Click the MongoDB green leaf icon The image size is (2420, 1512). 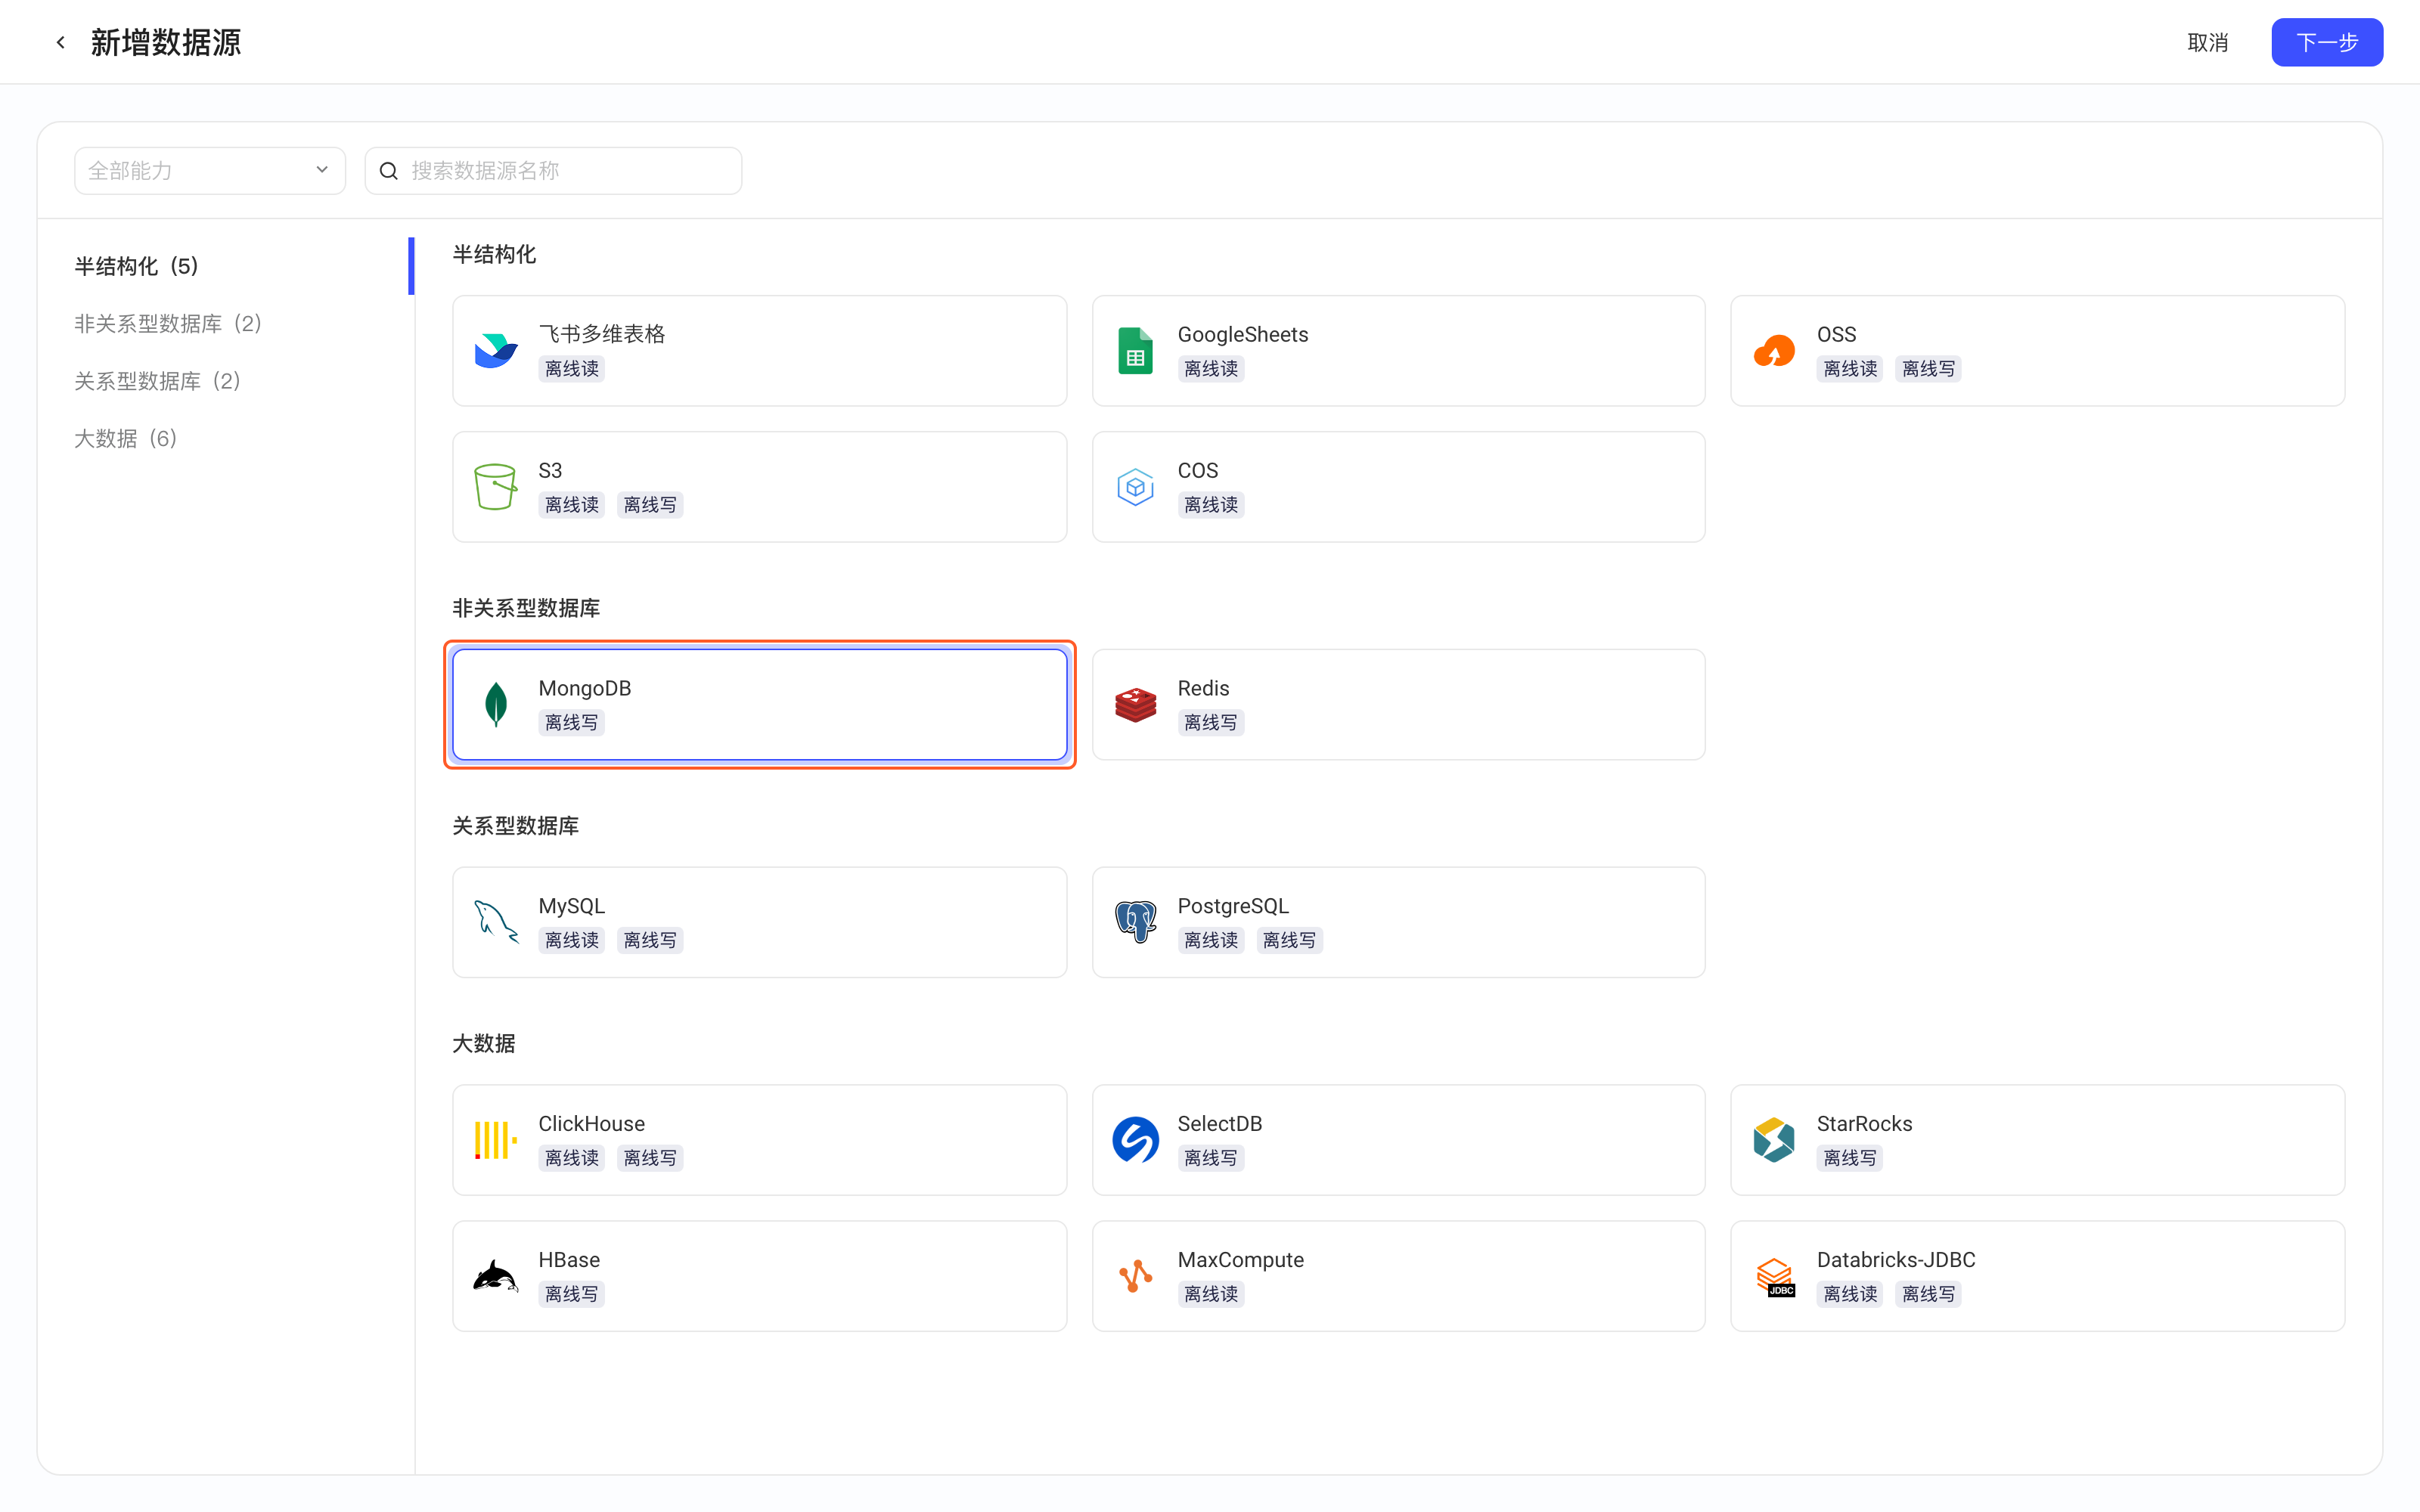pos(495,705)
